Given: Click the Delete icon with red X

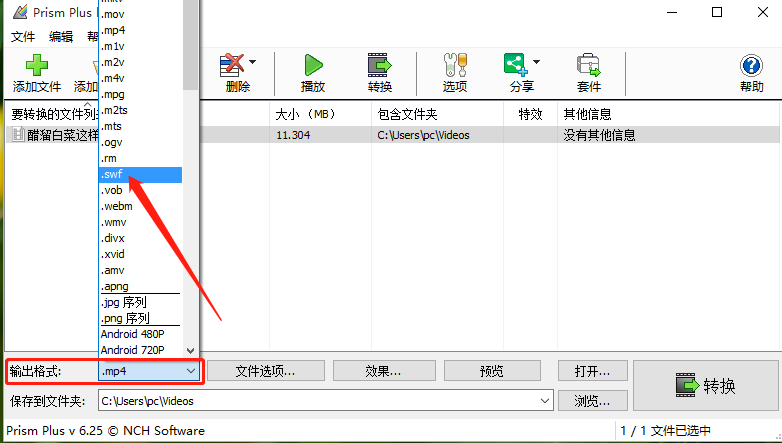Looking at the screenshot, I should 232,65.
